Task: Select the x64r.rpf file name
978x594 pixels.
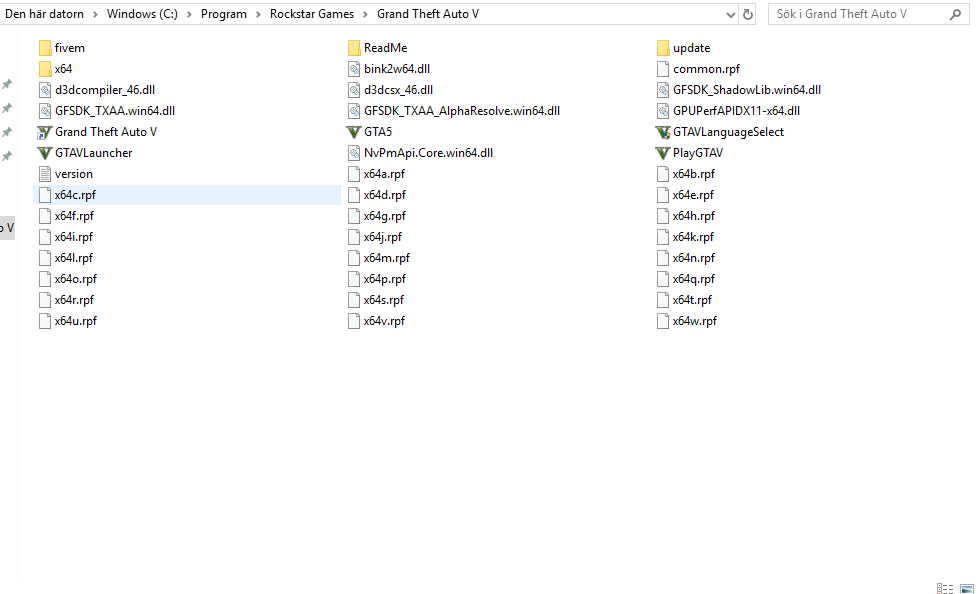Action: click(74, 300)
